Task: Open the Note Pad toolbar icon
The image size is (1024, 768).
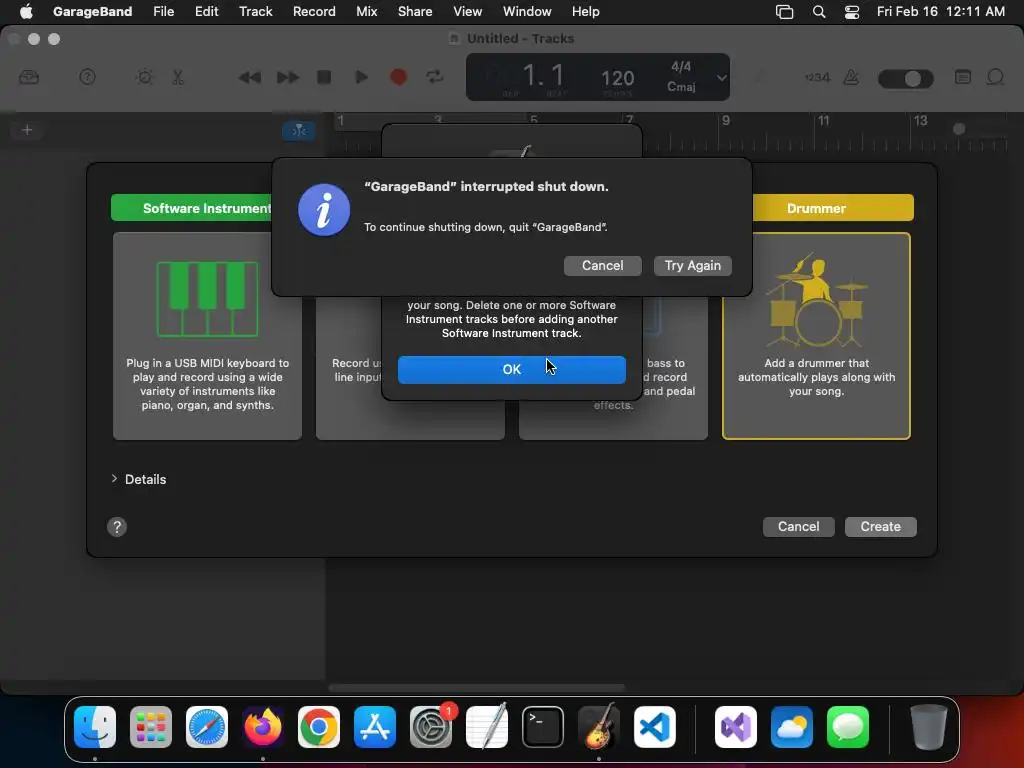Action: pos(963,77)
